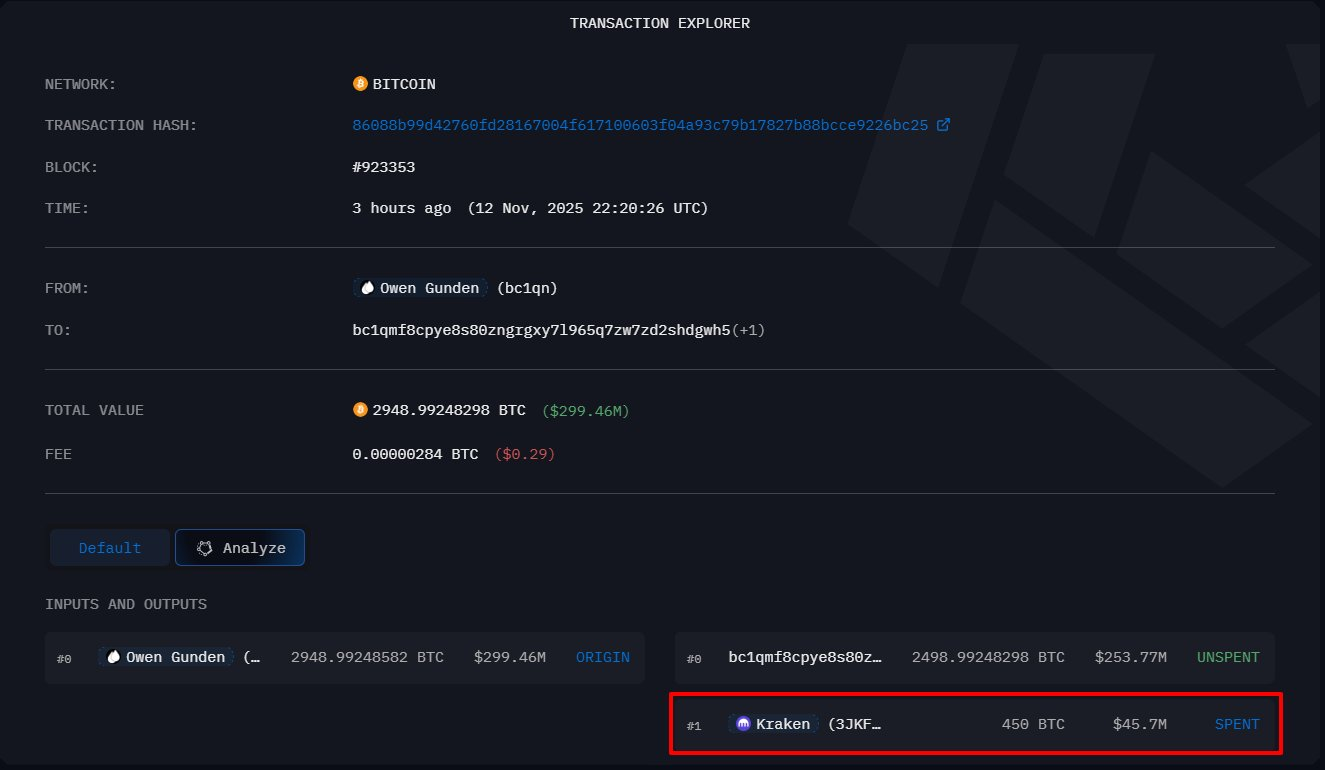
Task: Click the Bitcoin network icon
Action: [x=360, y=84]
